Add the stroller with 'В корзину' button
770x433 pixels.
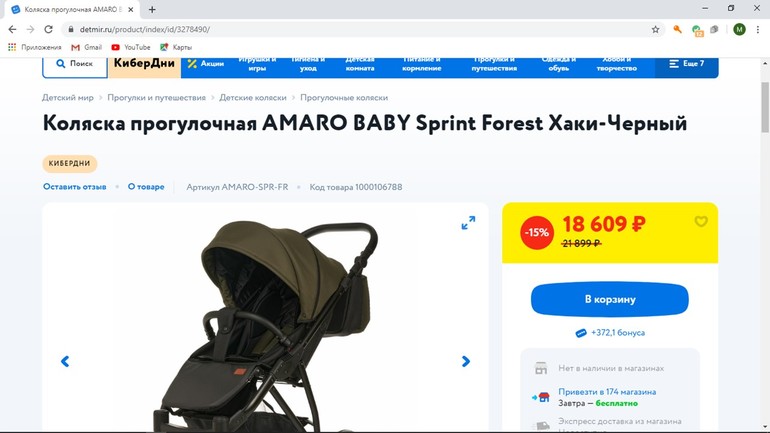coord(609,299)
